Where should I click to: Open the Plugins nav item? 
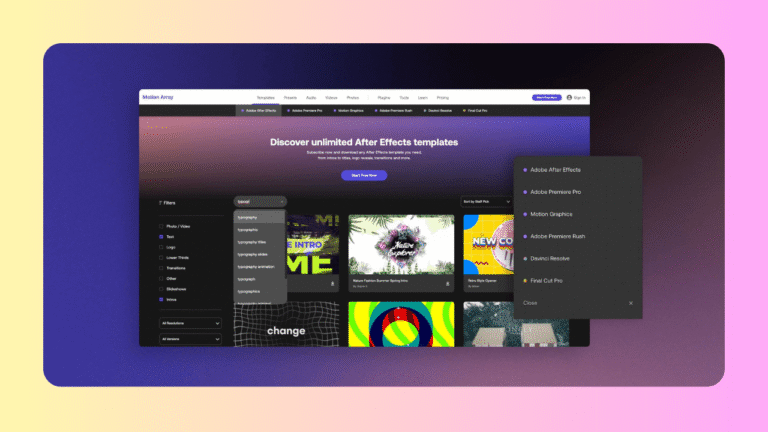tap(384, 97)
